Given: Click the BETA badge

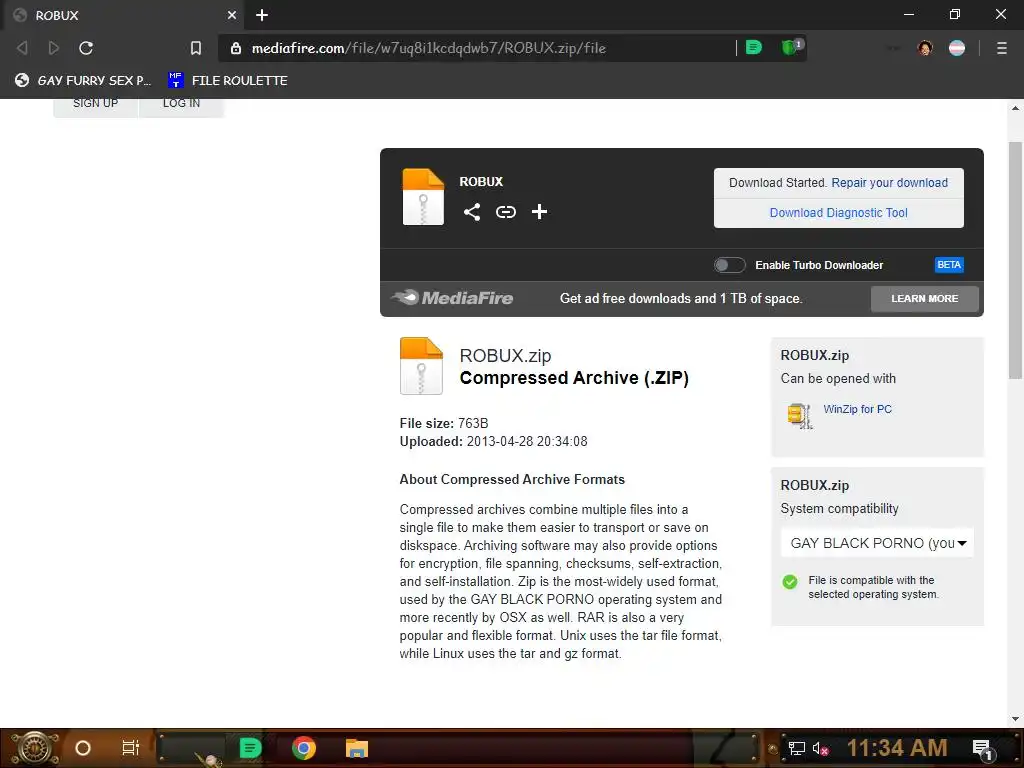Looking at the screenshot, I should (x=948, y=264).
